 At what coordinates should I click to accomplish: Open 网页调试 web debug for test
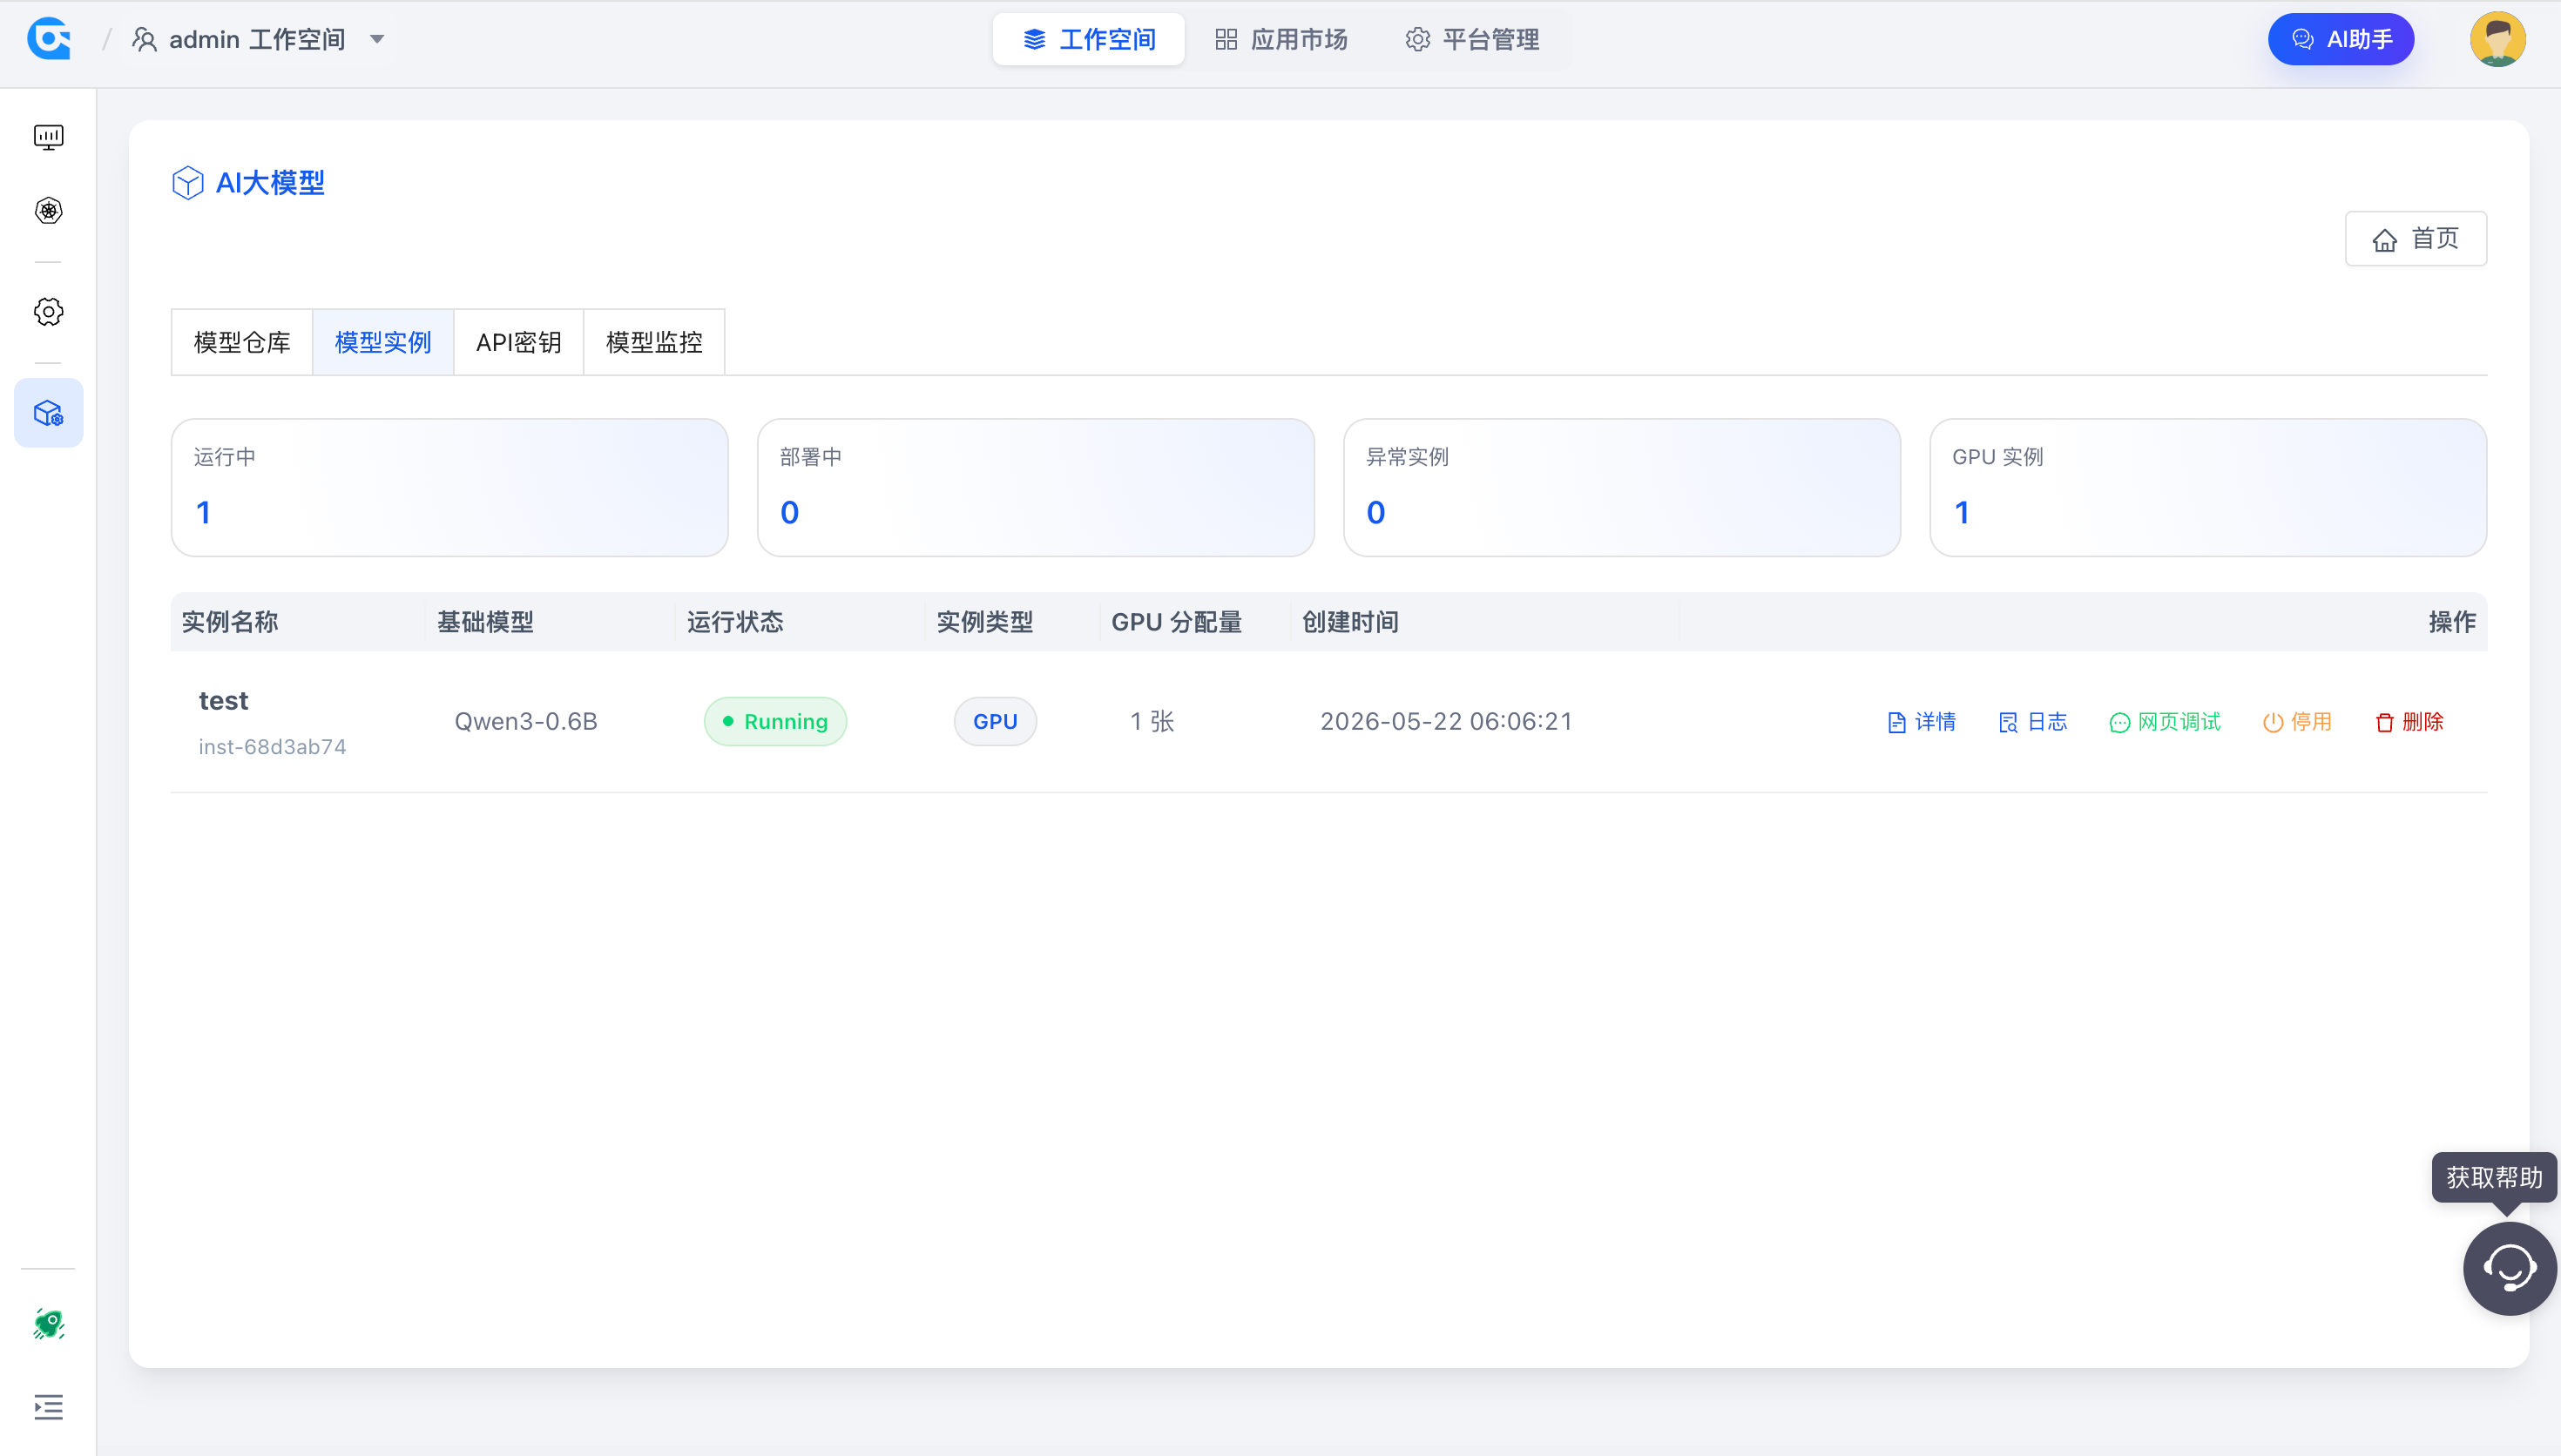(2165, 721)
